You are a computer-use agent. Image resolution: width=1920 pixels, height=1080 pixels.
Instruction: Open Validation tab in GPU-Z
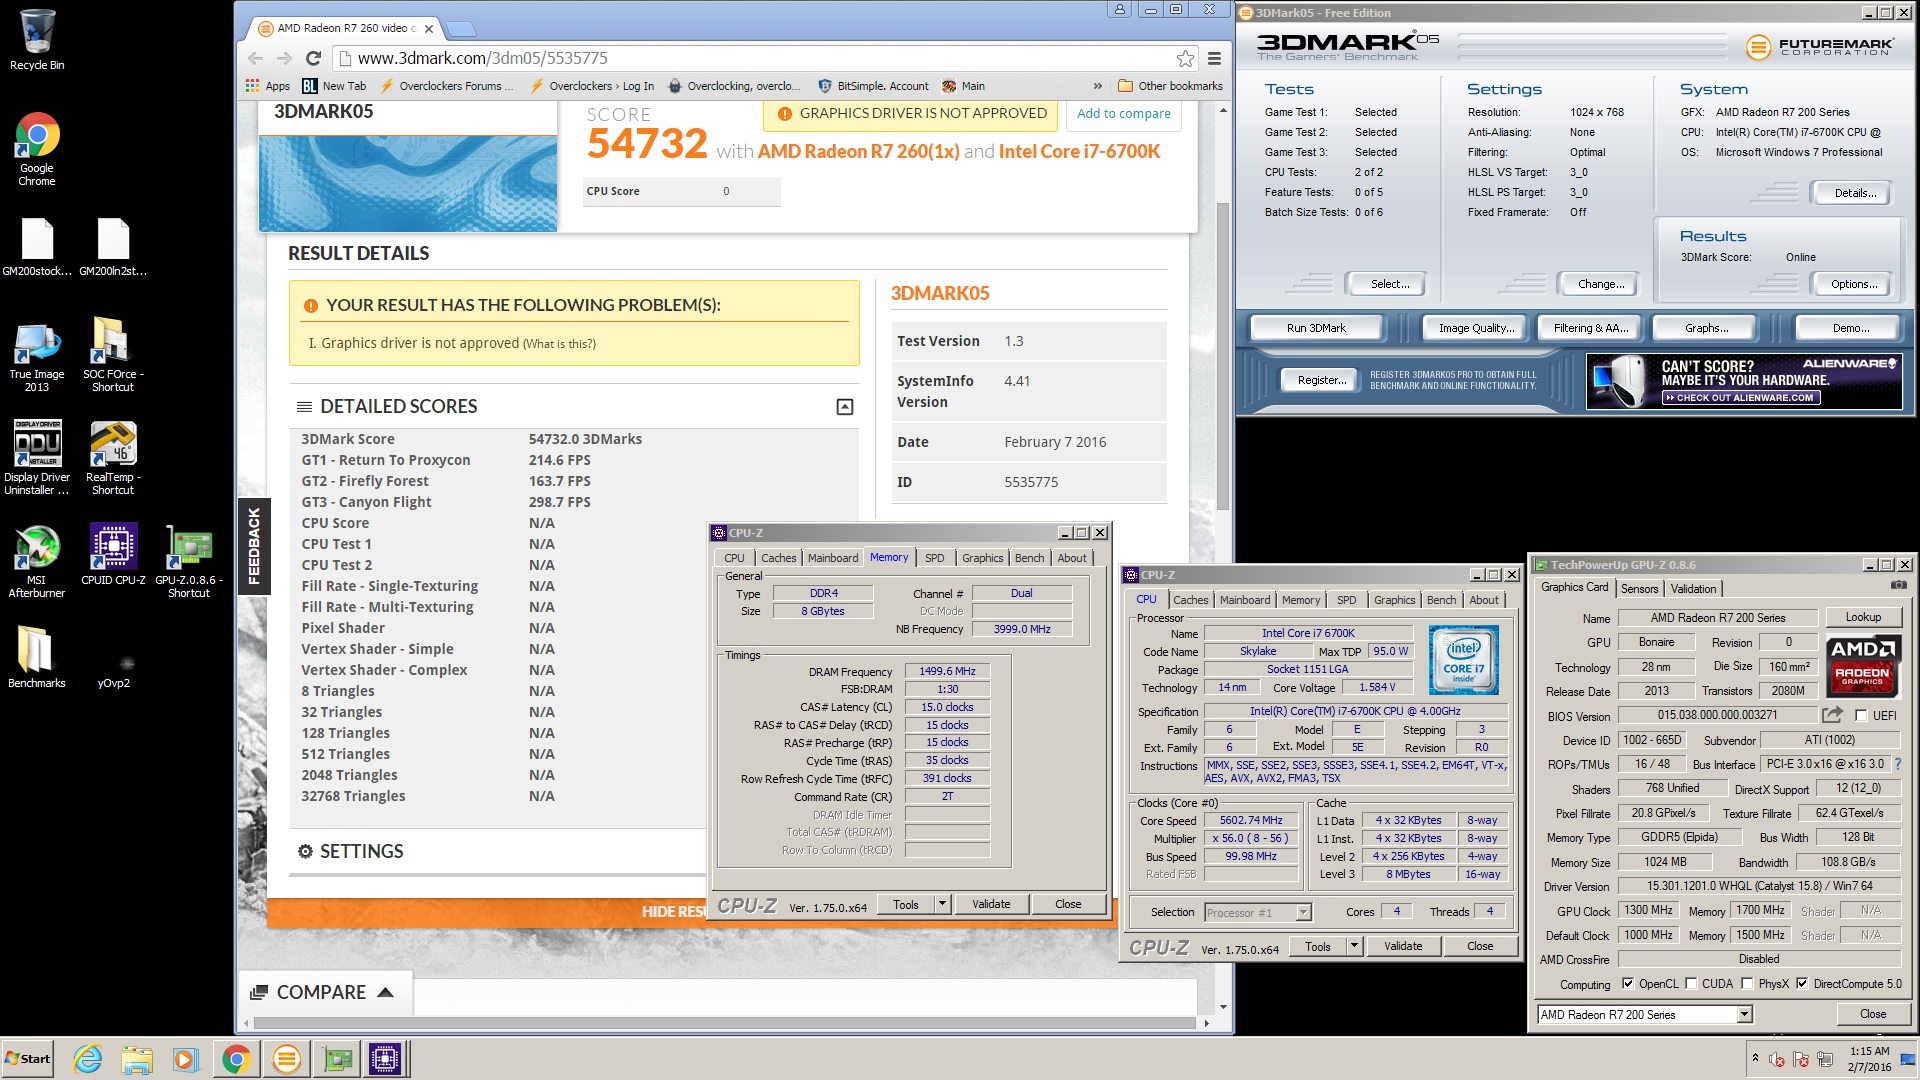point(1693,589)
